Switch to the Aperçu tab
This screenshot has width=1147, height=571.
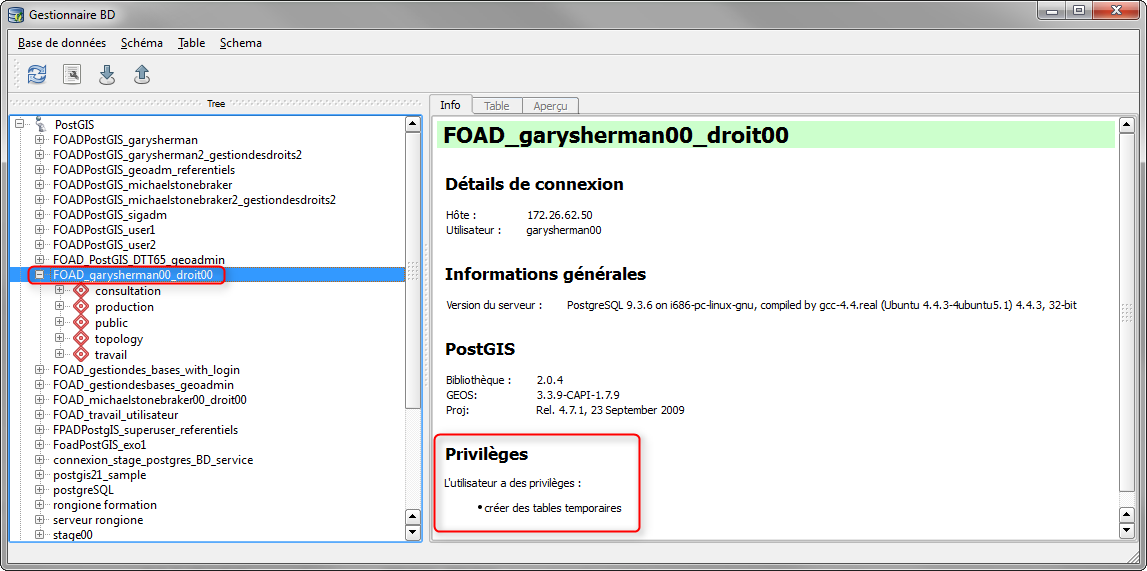coord(549,106)
